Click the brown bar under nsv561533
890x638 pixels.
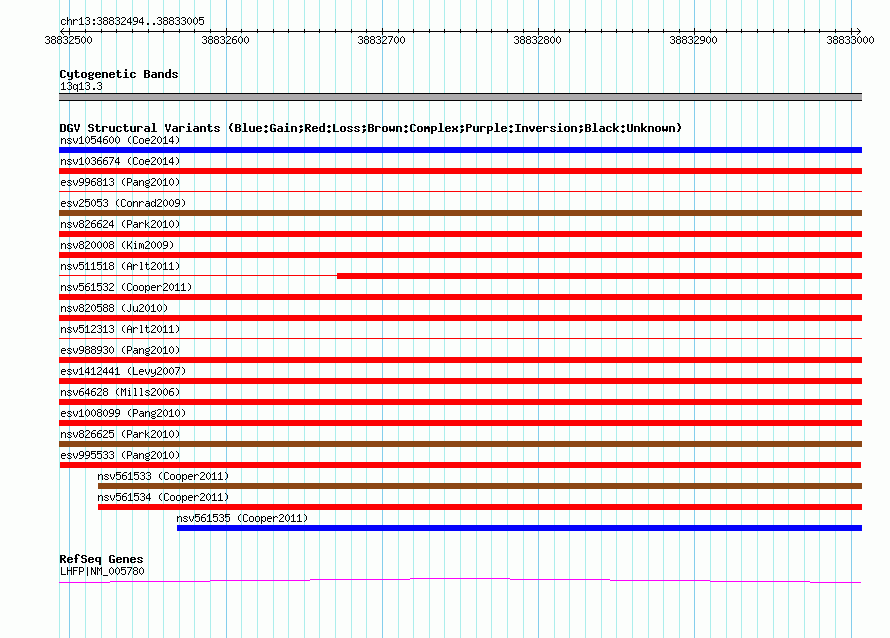point(480,486)
